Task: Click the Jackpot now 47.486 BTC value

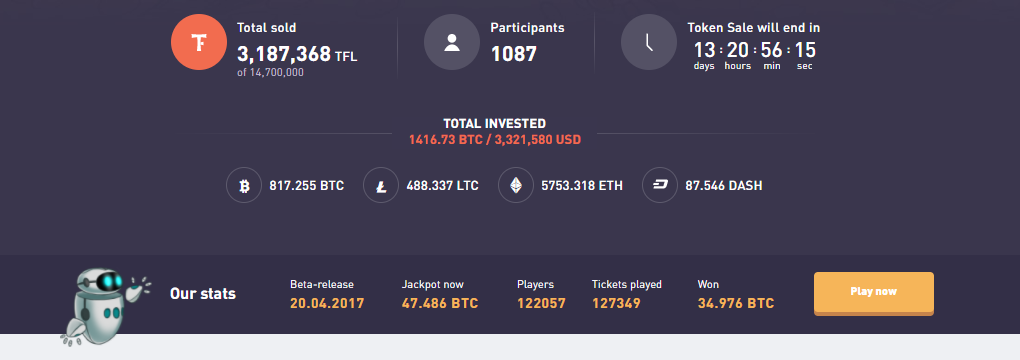Action: coord(440,303)
